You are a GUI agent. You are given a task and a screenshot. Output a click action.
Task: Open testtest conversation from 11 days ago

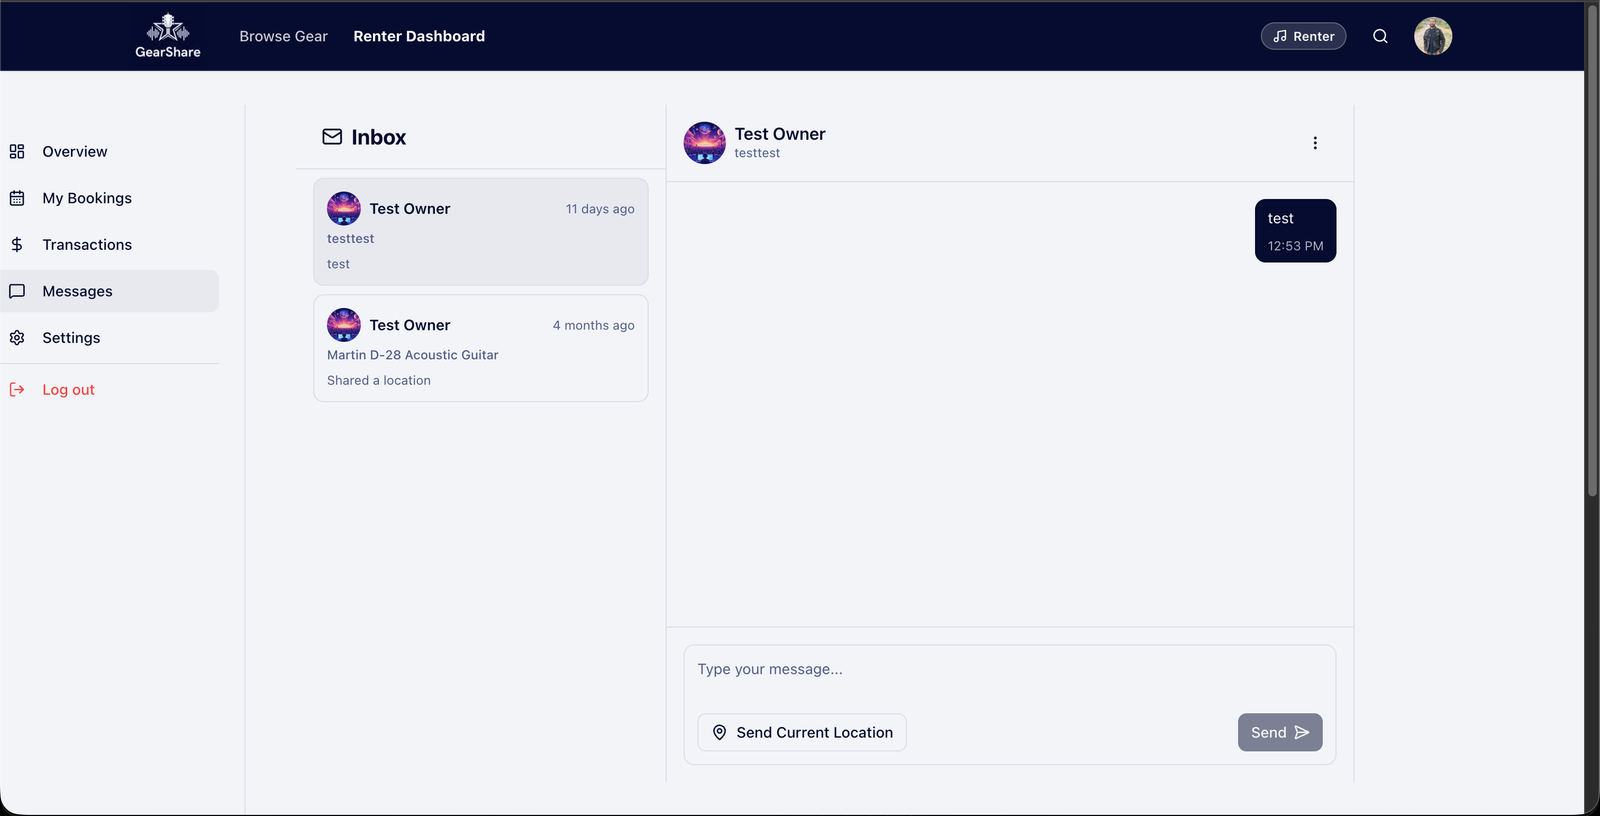click(481, 232)
